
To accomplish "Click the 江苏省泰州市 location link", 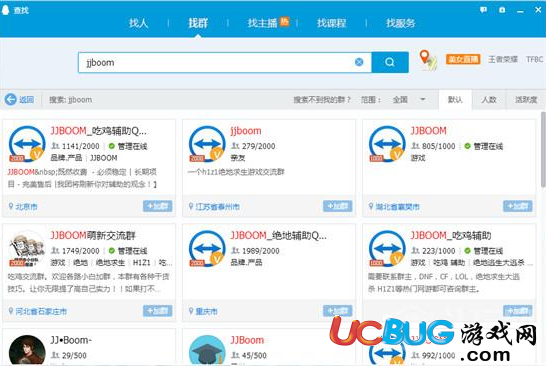I will tap(217, 206).
